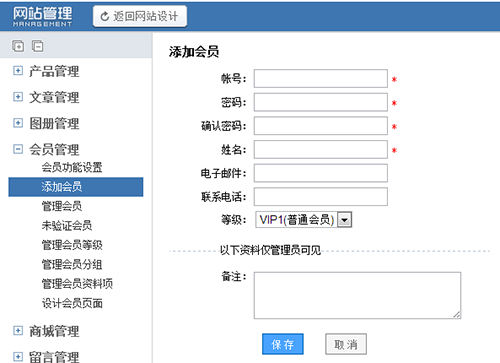Open 会员功能设置 menu item
500x363 pixels.
tap(72, 167)
